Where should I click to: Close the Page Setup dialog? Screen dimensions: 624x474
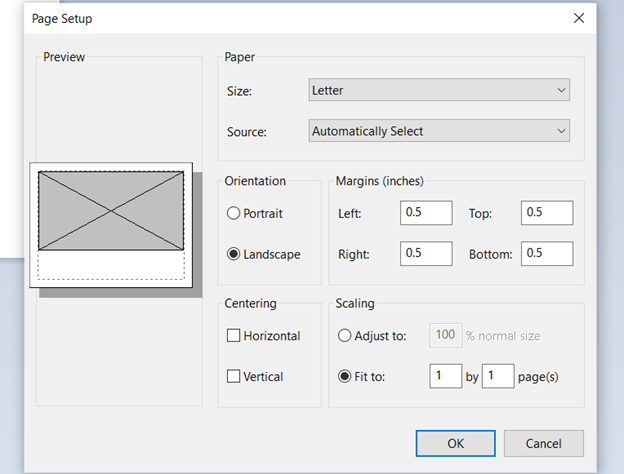click(579, 18)
